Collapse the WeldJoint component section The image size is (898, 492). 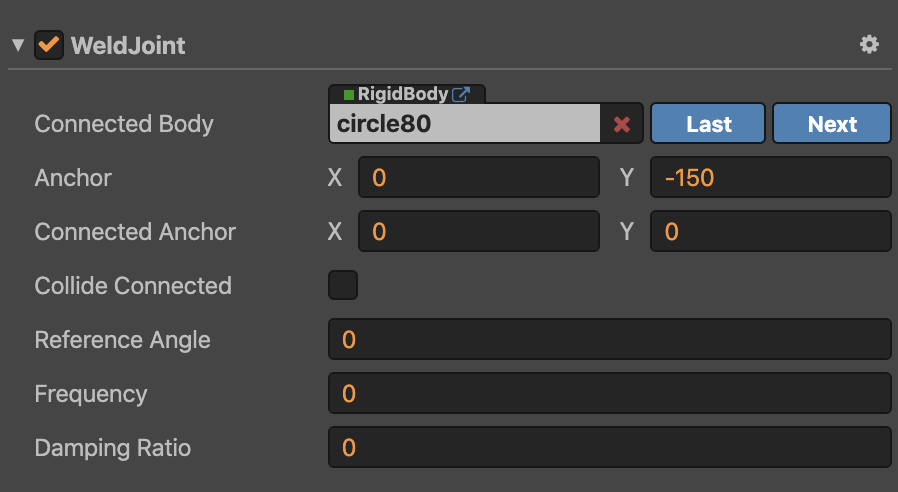point(17,46)
